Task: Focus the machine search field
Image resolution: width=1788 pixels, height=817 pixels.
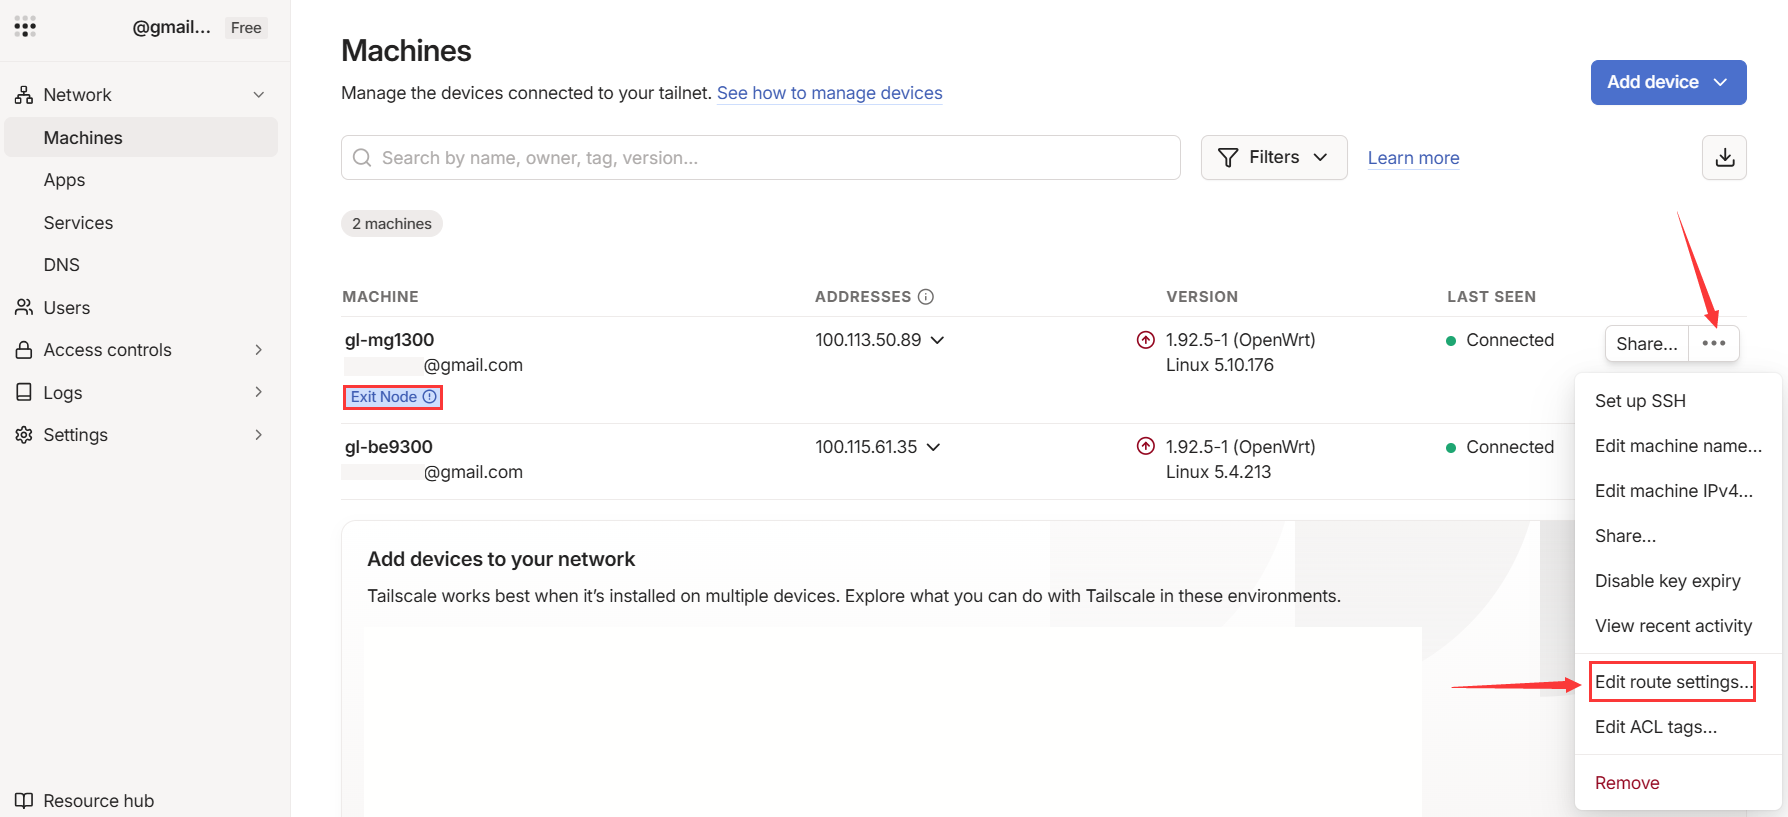Action: click(761, 158)
